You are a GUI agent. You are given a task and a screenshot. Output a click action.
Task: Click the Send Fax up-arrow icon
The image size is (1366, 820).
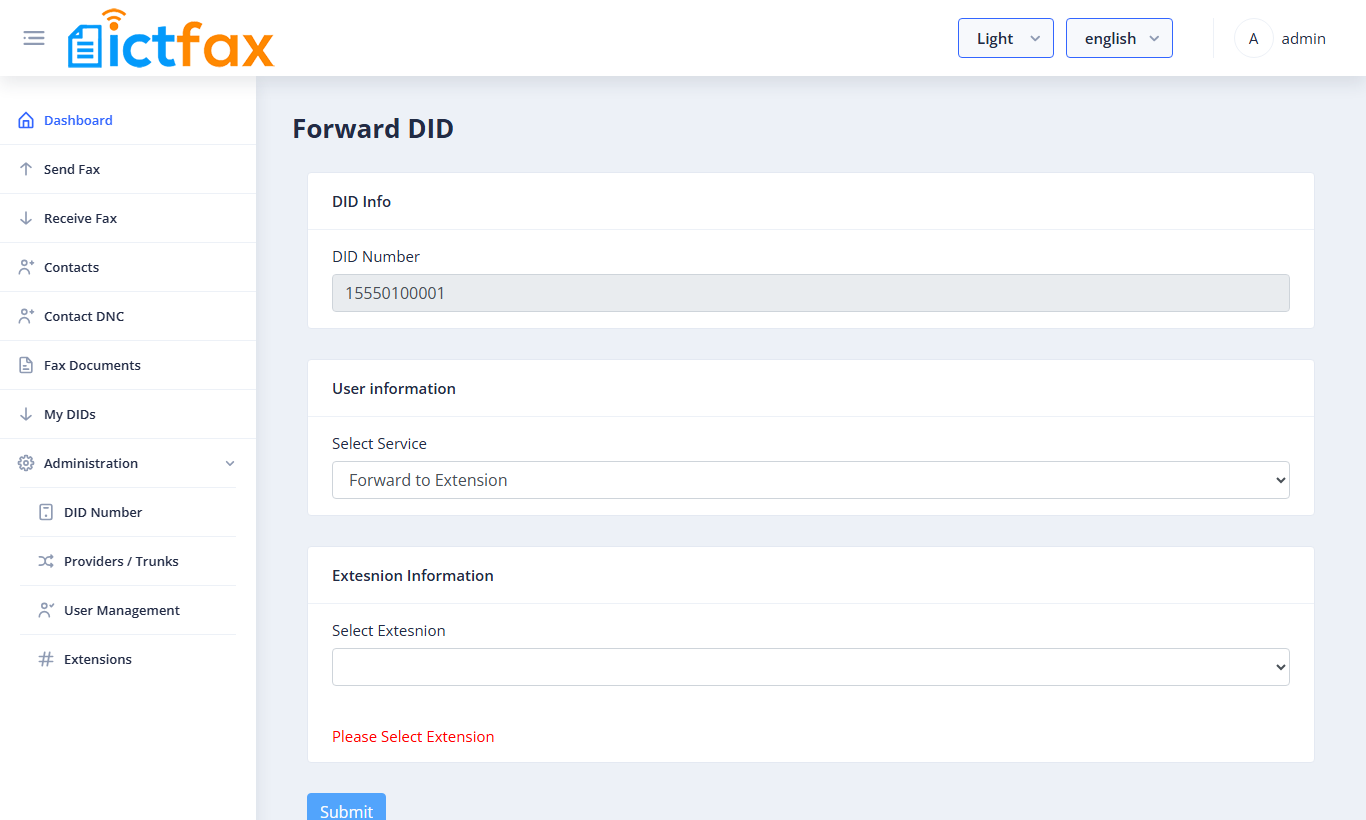pyautogui.click(x=26, y=169)
